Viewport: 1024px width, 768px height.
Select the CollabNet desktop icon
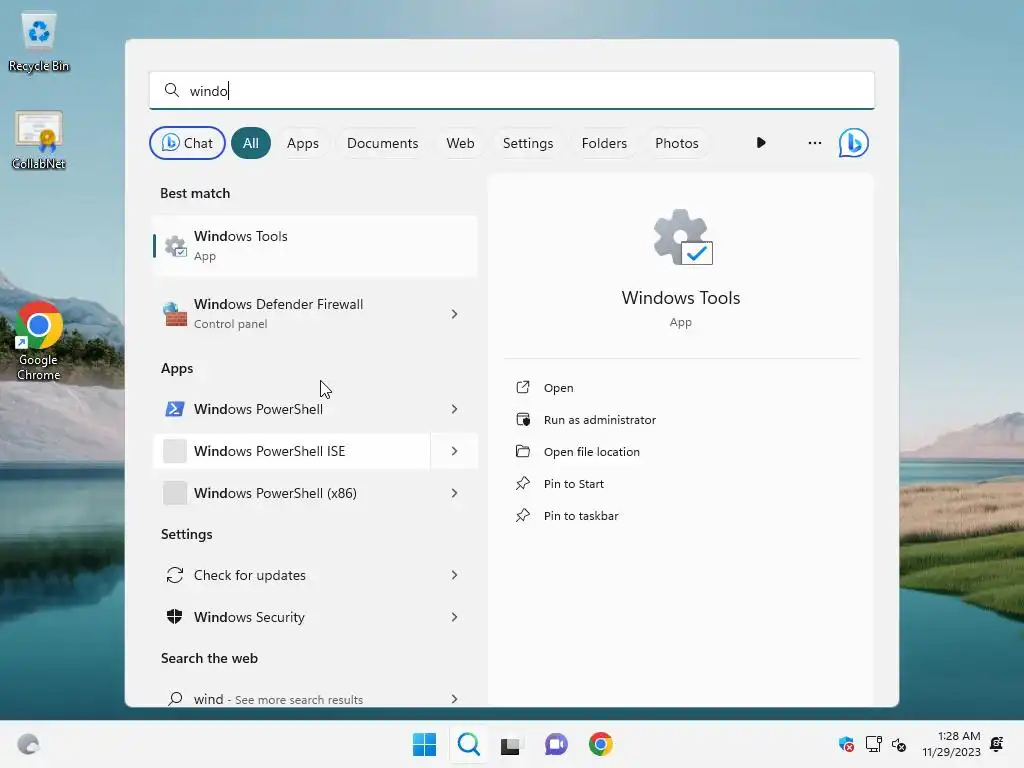pyautogui.click(x=39, y=140)
